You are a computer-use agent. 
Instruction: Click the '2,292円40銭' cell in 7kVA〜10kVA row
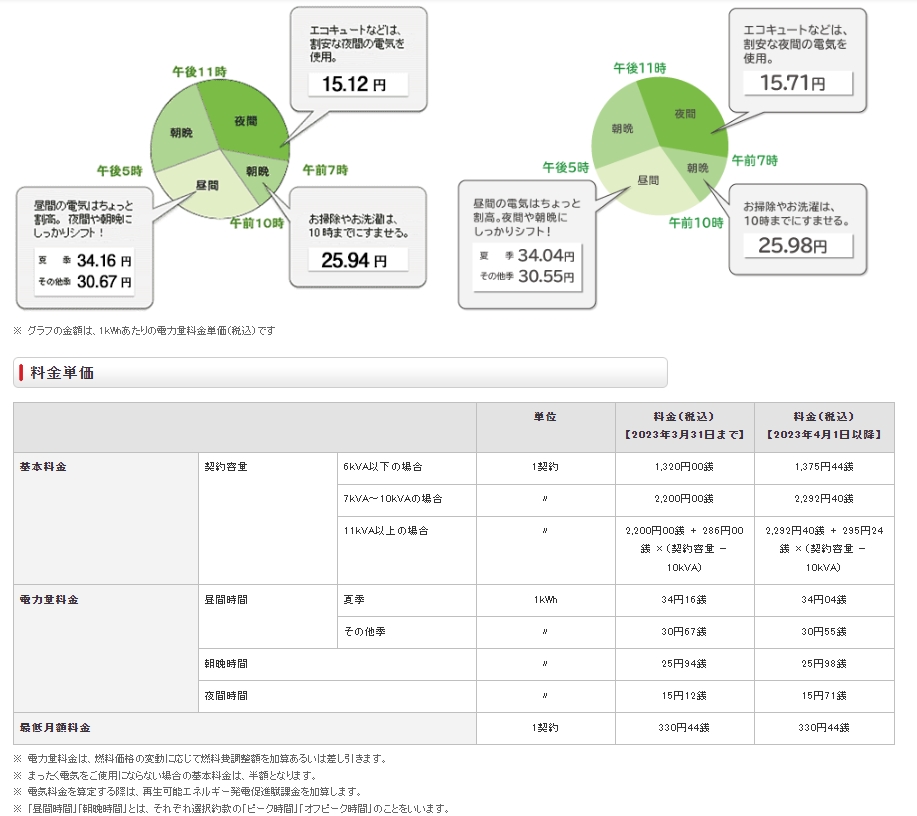pyautogui.click(x=824, y=500)
